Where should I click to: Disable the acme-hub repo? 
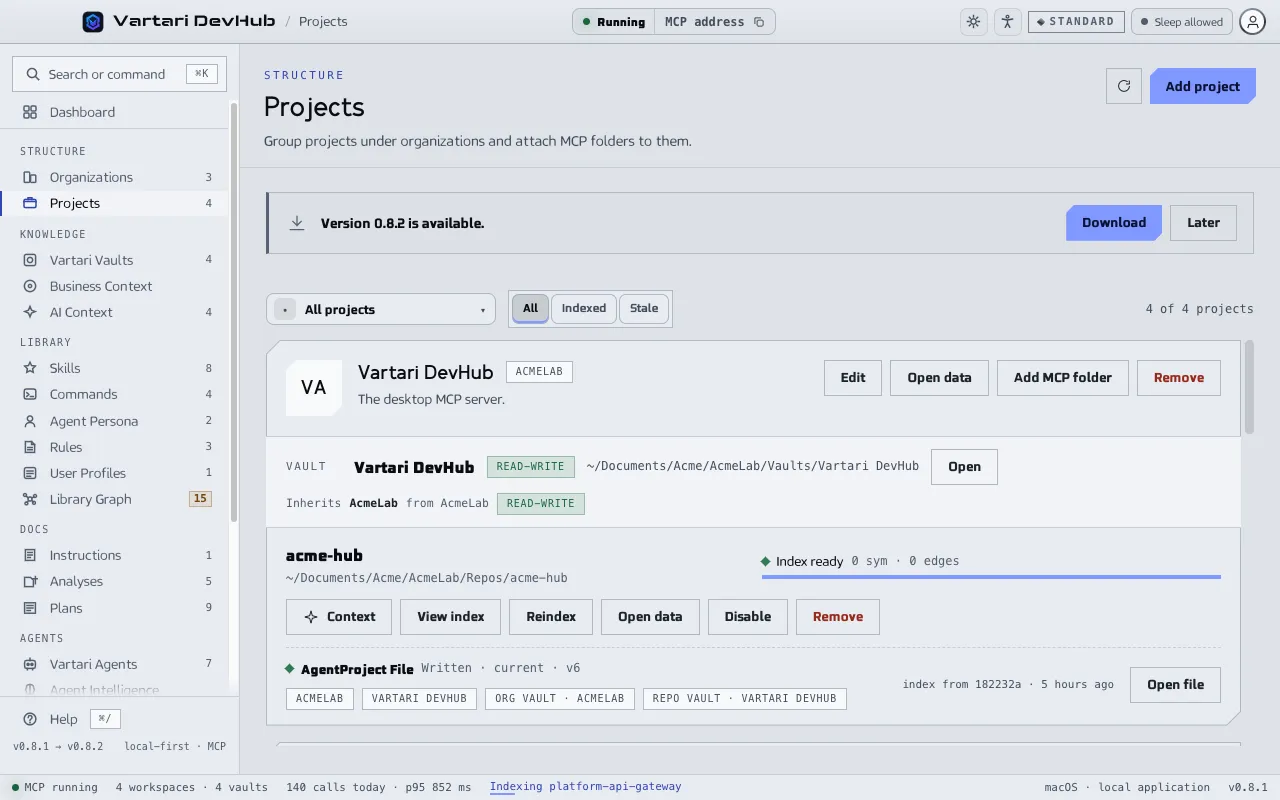(x=748, y=617)
